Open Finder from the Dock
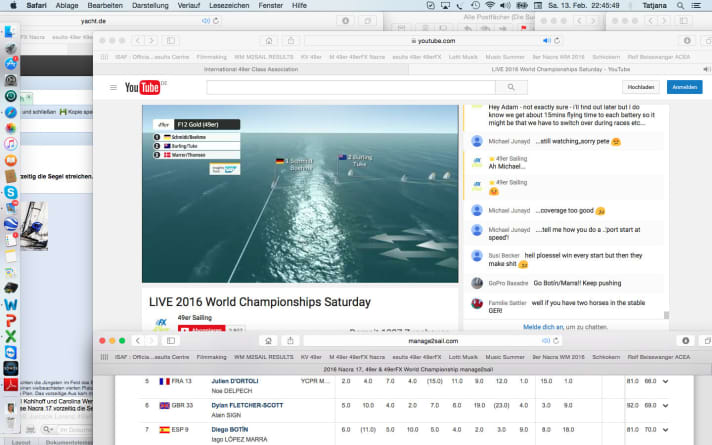 10,32
